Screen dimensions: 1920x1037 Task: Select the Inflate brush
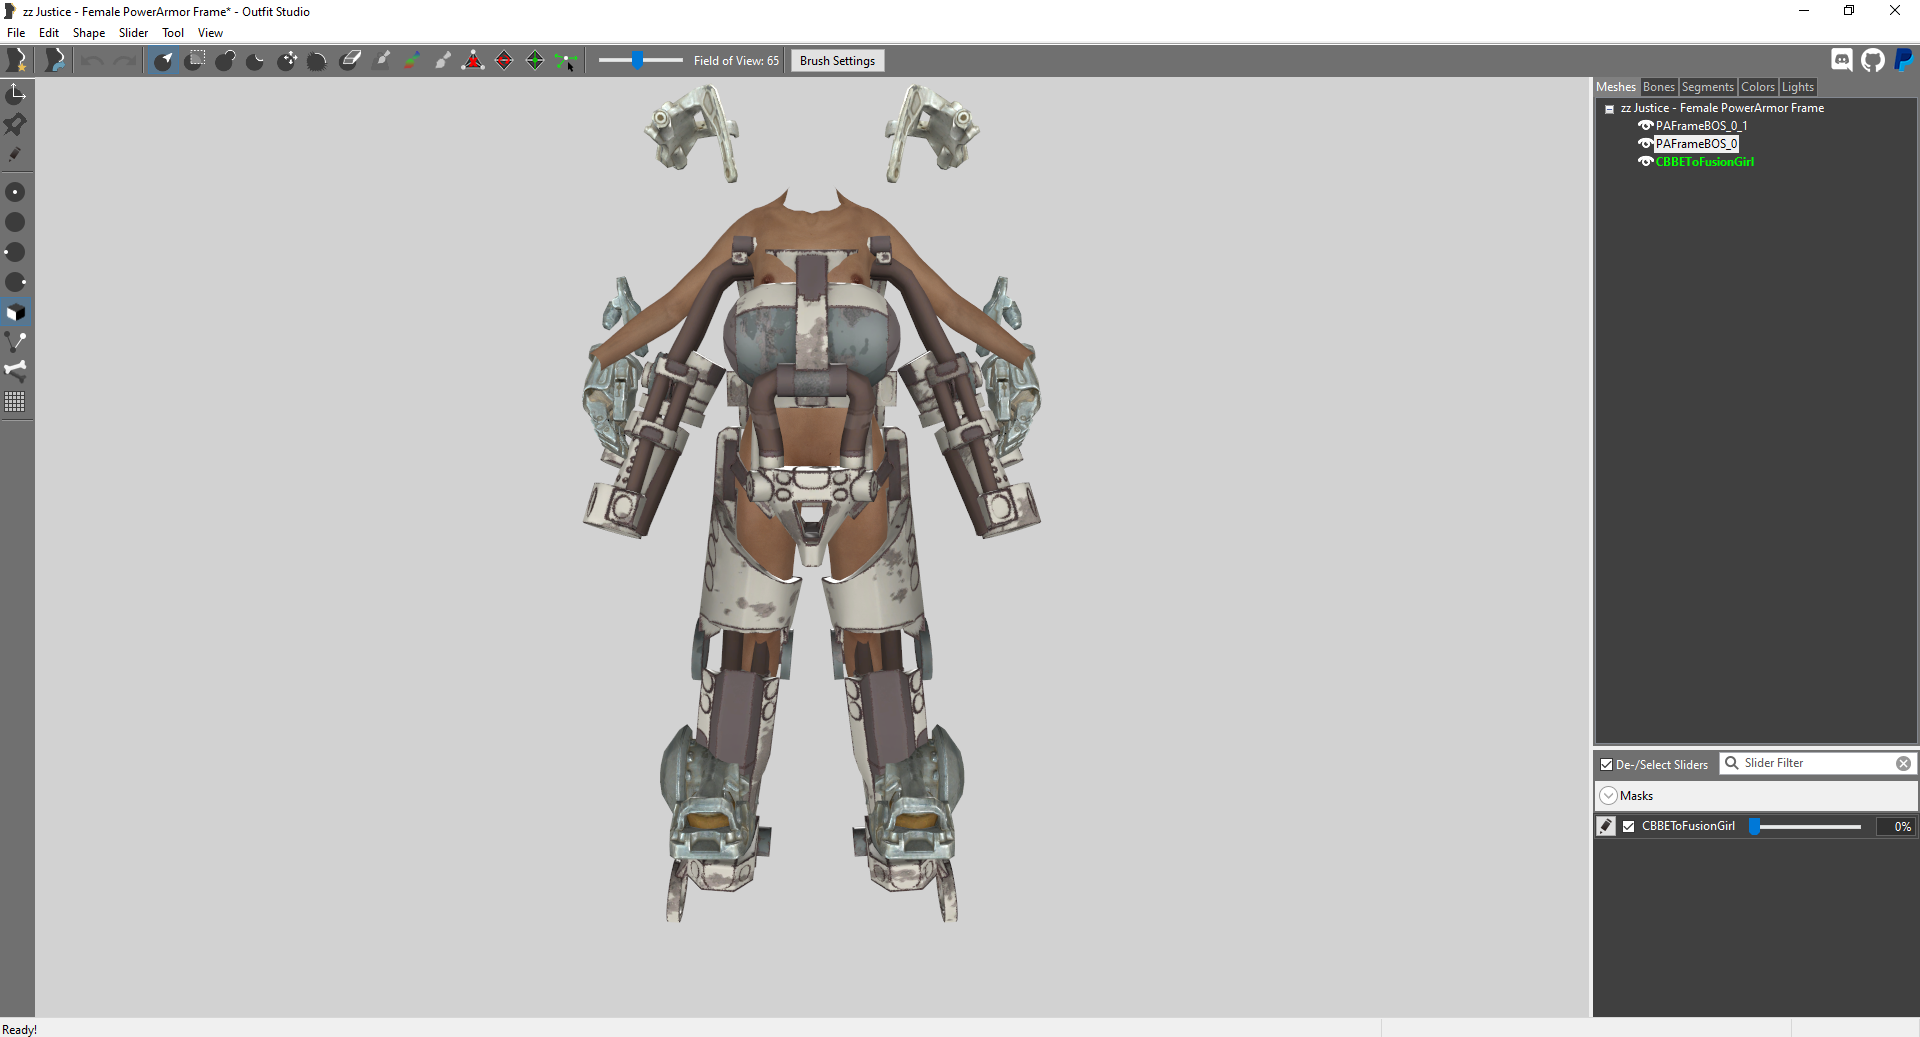[225, 61]
